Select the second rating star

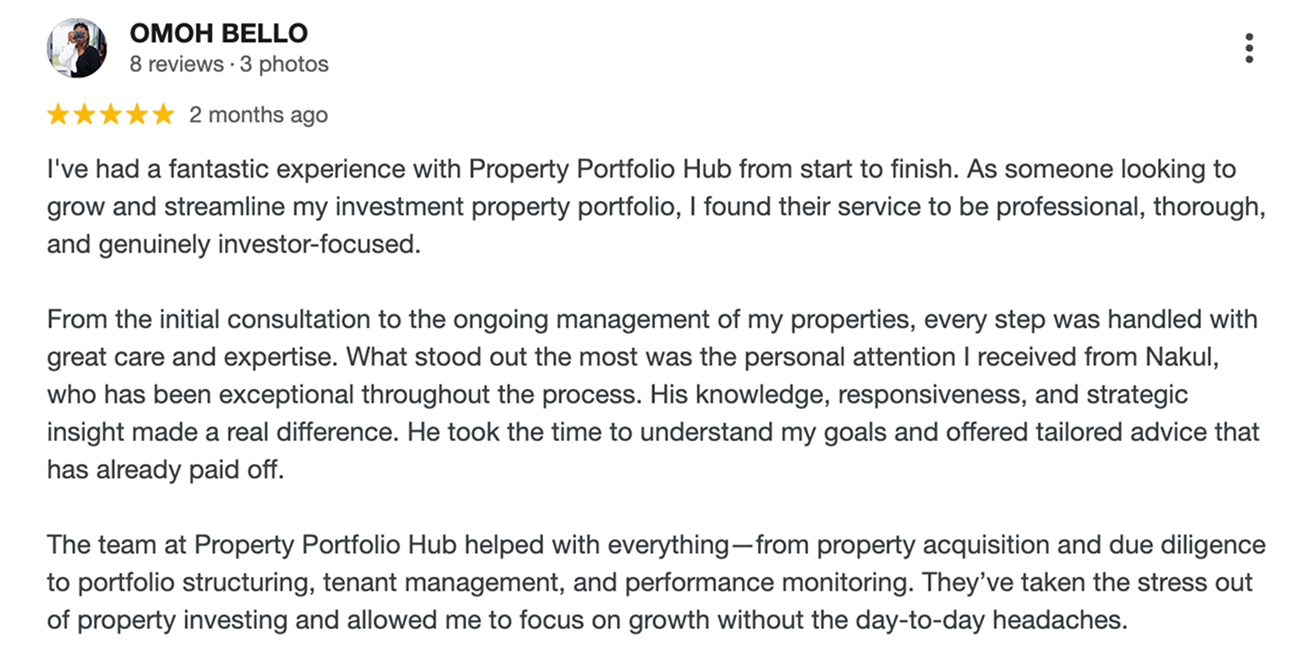pos(85,115)
